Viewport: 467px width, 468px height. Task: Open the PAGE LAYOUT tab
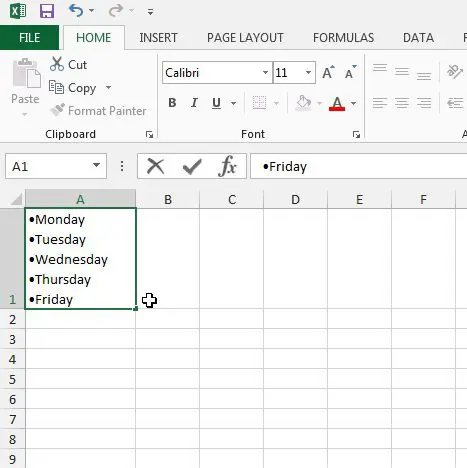245,38
